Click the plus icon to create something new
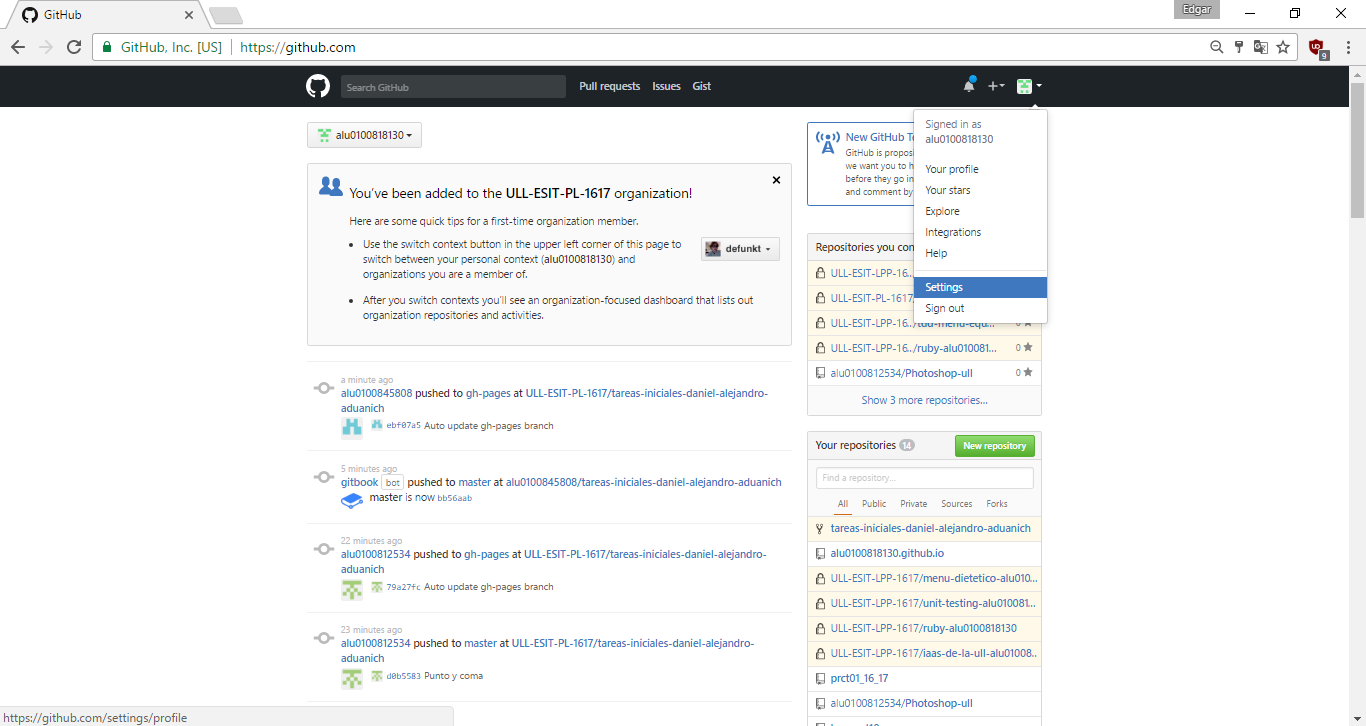 coord(996,86)
